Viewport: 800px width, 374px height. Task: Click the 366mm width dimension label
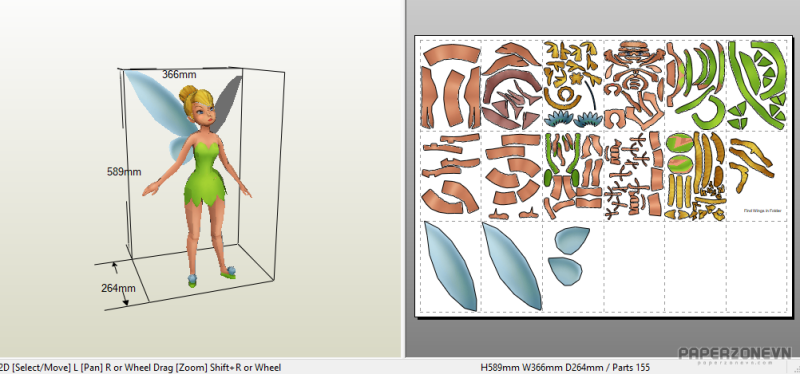click(179, 74)
